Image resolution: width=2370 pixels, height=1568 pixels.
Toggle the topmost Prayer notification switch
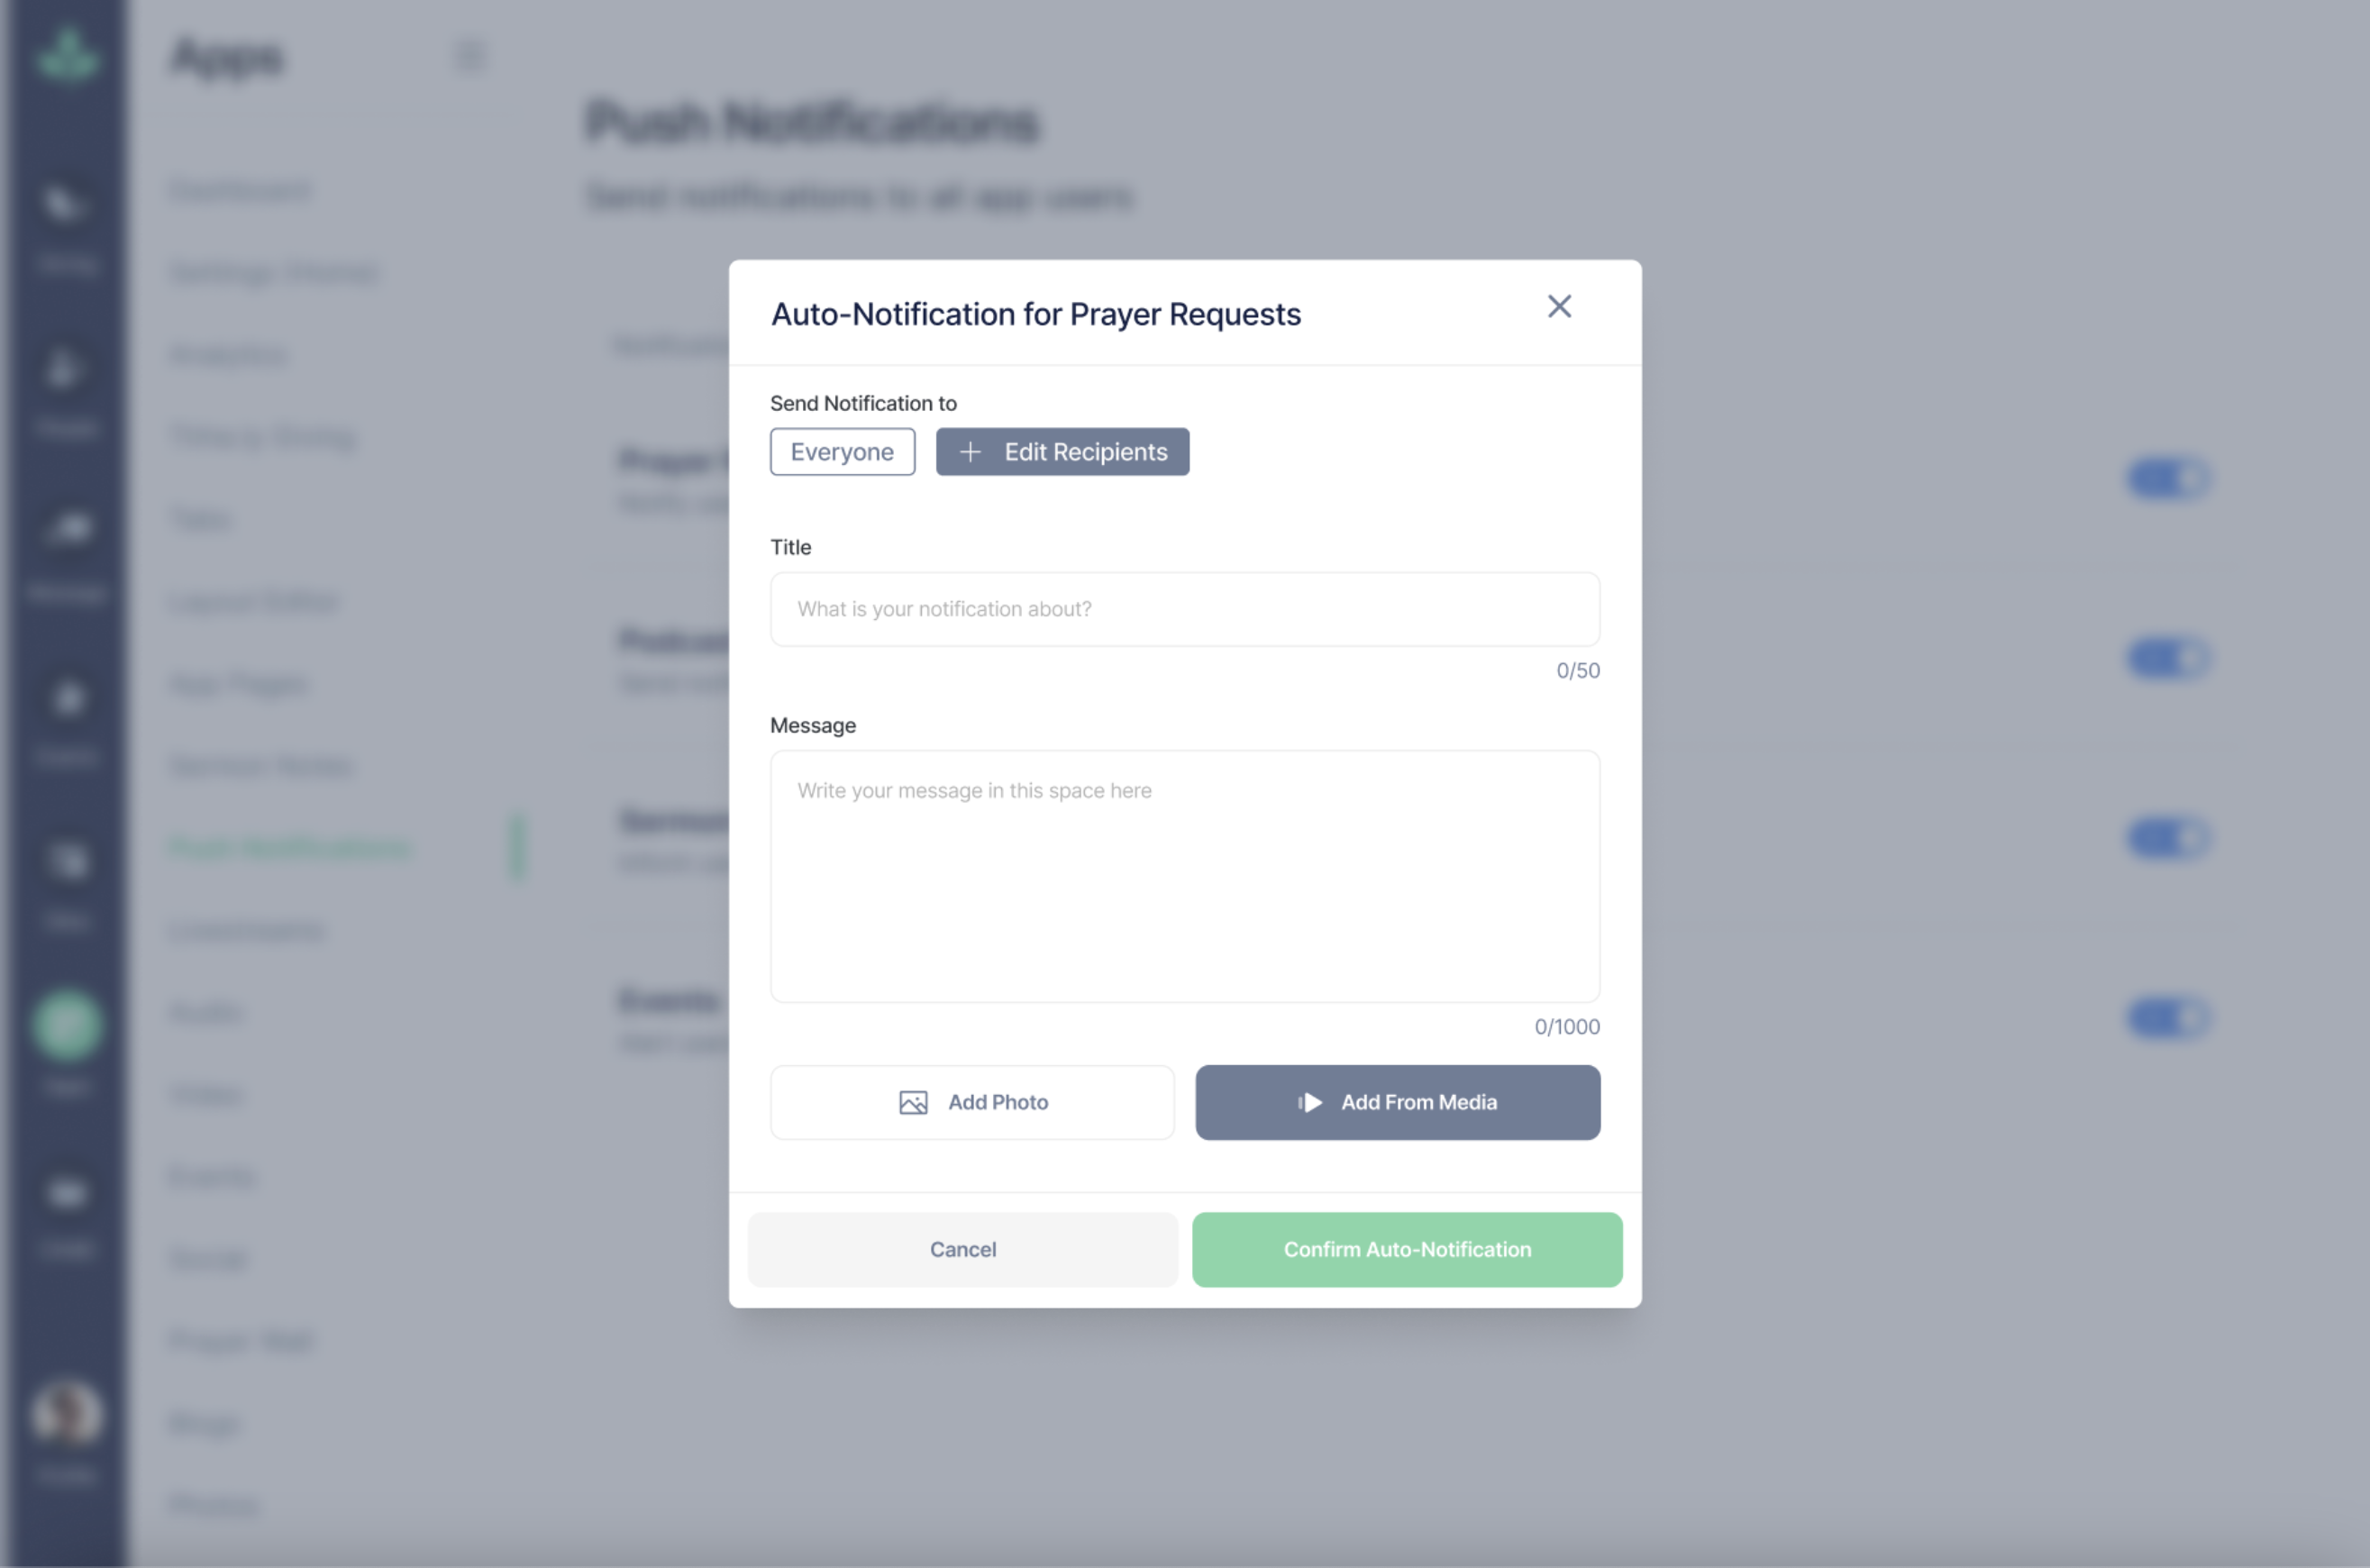tap(2168, 479)
